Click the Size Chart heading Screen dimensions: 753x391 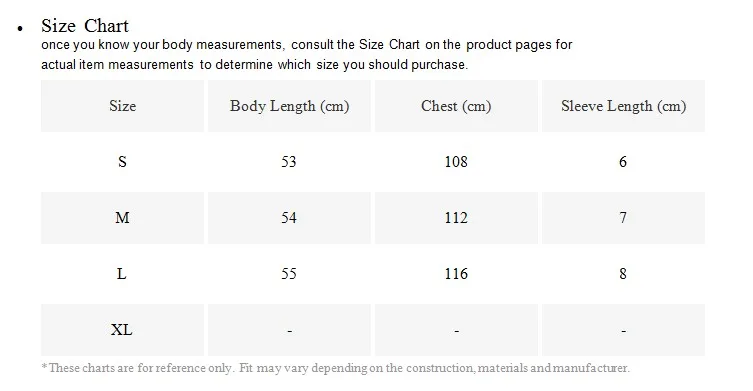[x=85, y=26]
